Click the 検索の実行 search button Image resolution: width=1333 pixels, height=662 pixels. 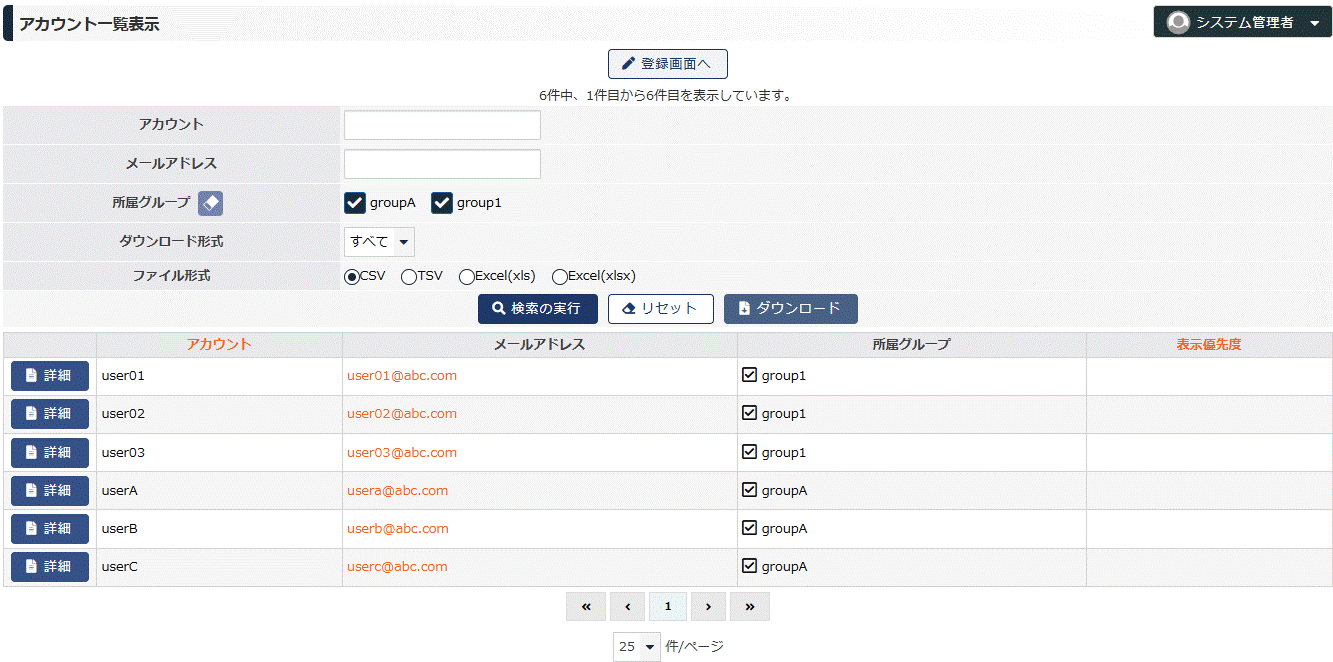click(537, 309)
